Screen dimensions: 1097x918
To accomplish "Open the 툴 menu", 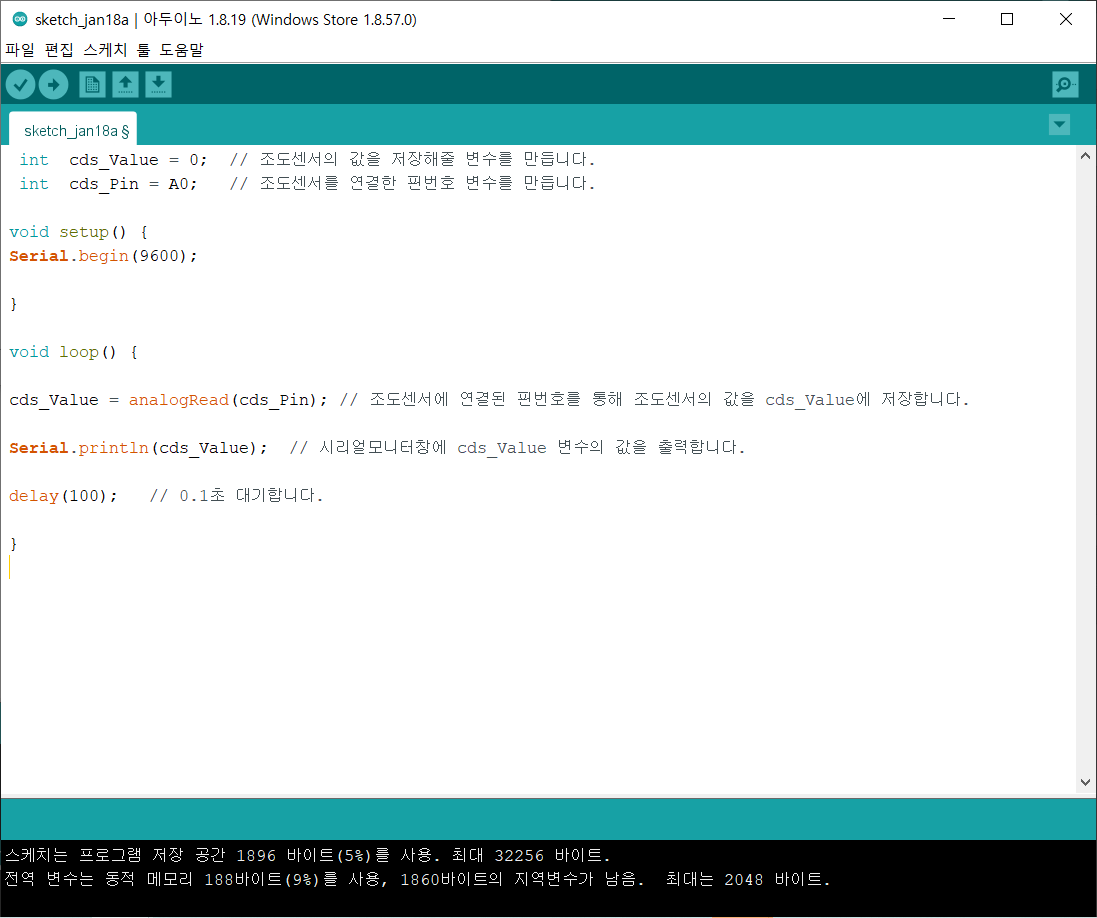I will coord(143,50).
